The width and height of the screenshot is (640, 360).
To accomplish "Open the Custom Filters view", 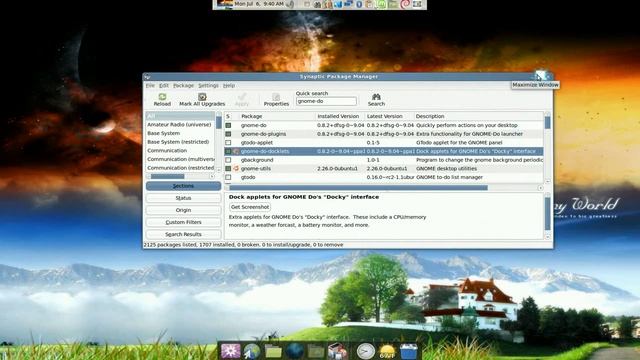I will pyautogui.click(x=183, y=222).
